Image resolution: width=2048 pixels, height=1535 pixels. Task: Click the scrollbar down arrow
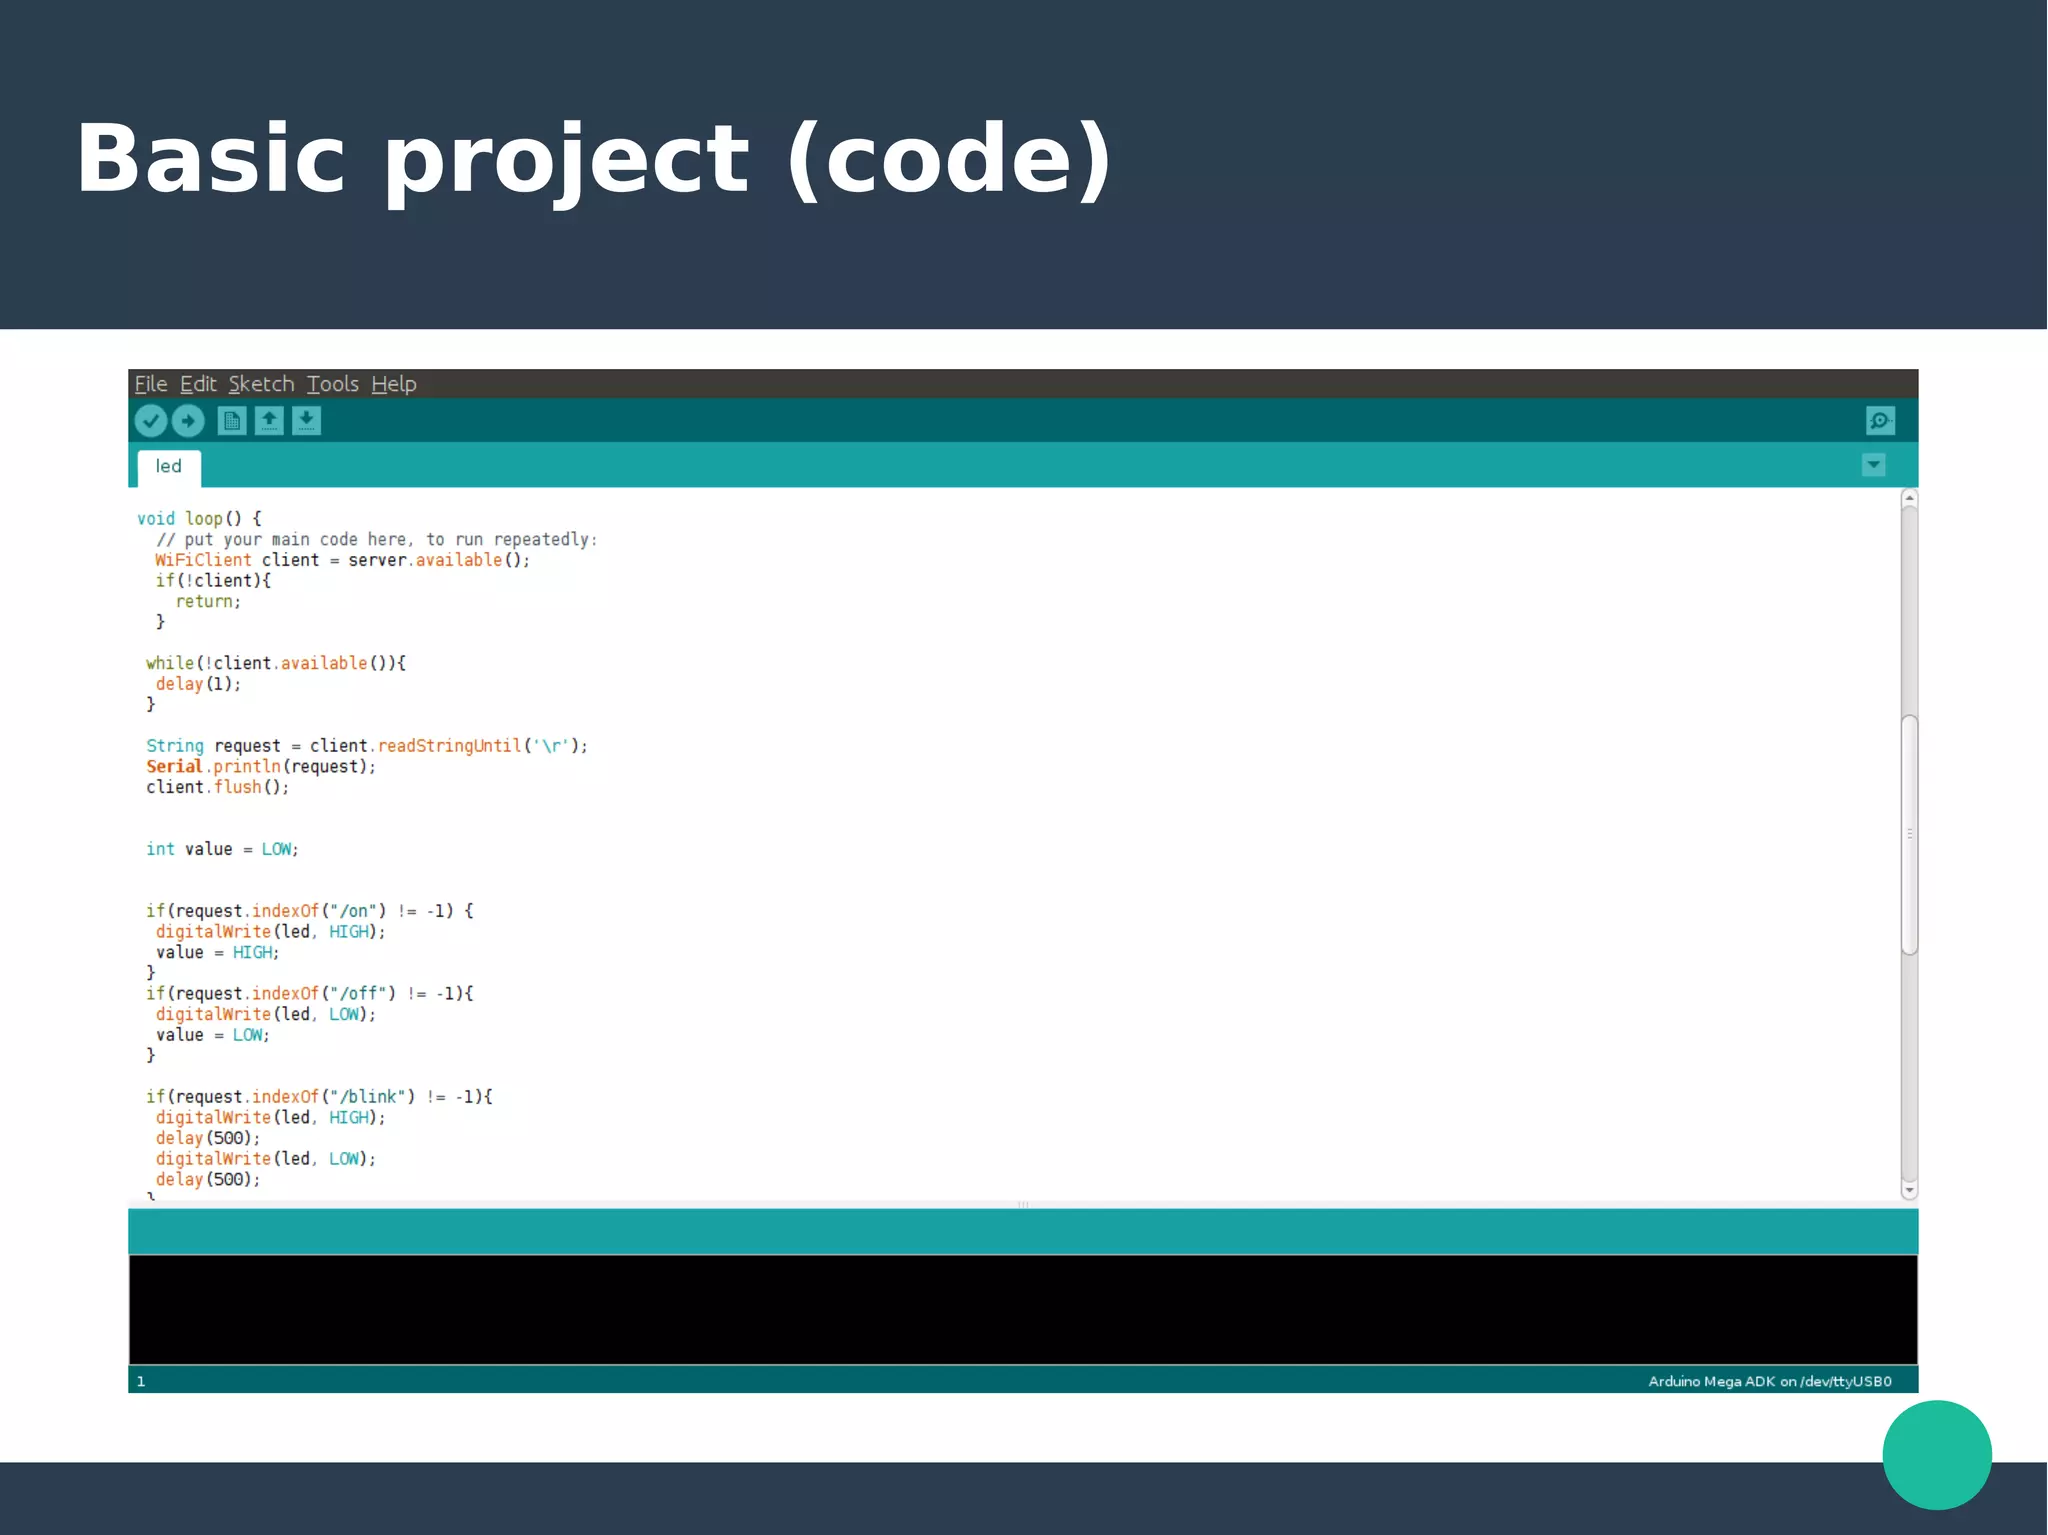(x=1909, y=1190)
